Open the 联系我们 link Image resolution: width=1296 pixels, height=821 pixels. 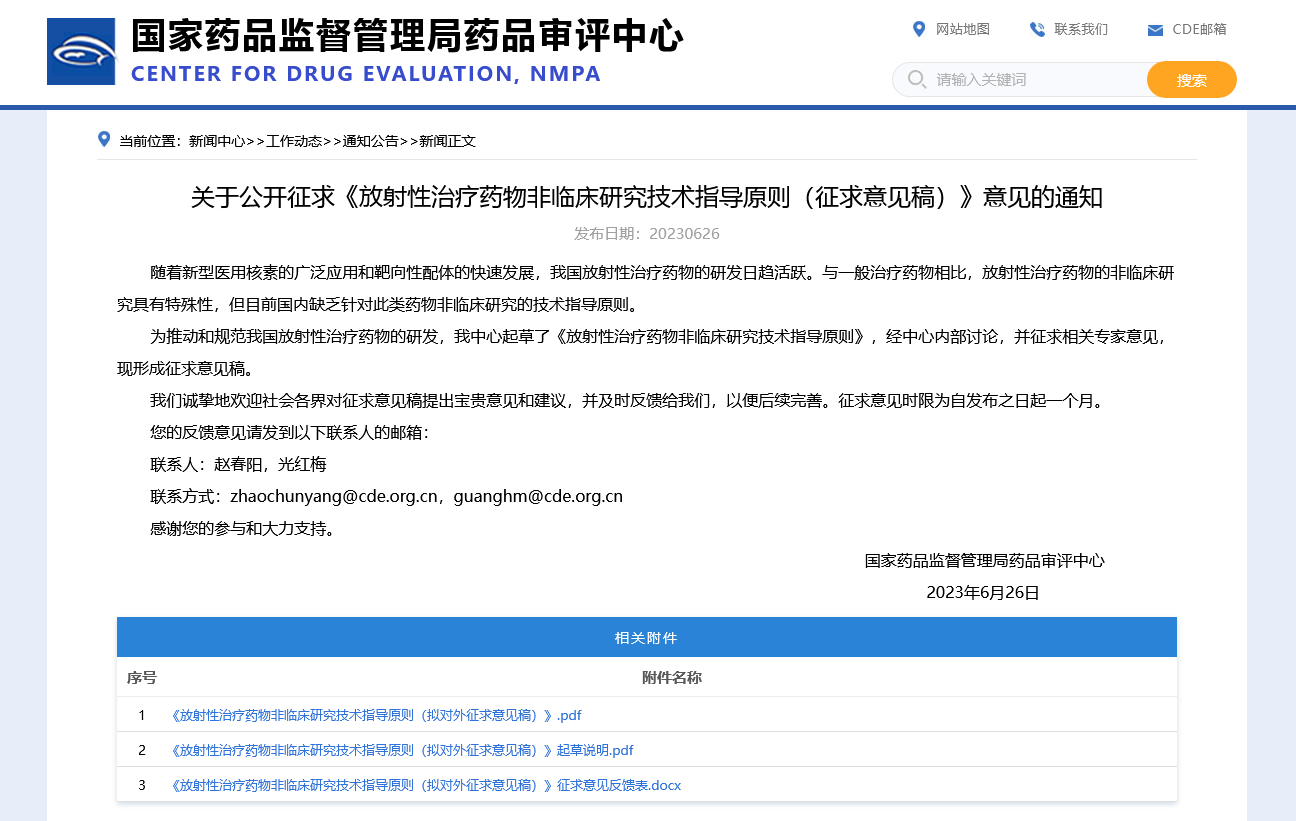[x=1081, y=29]
